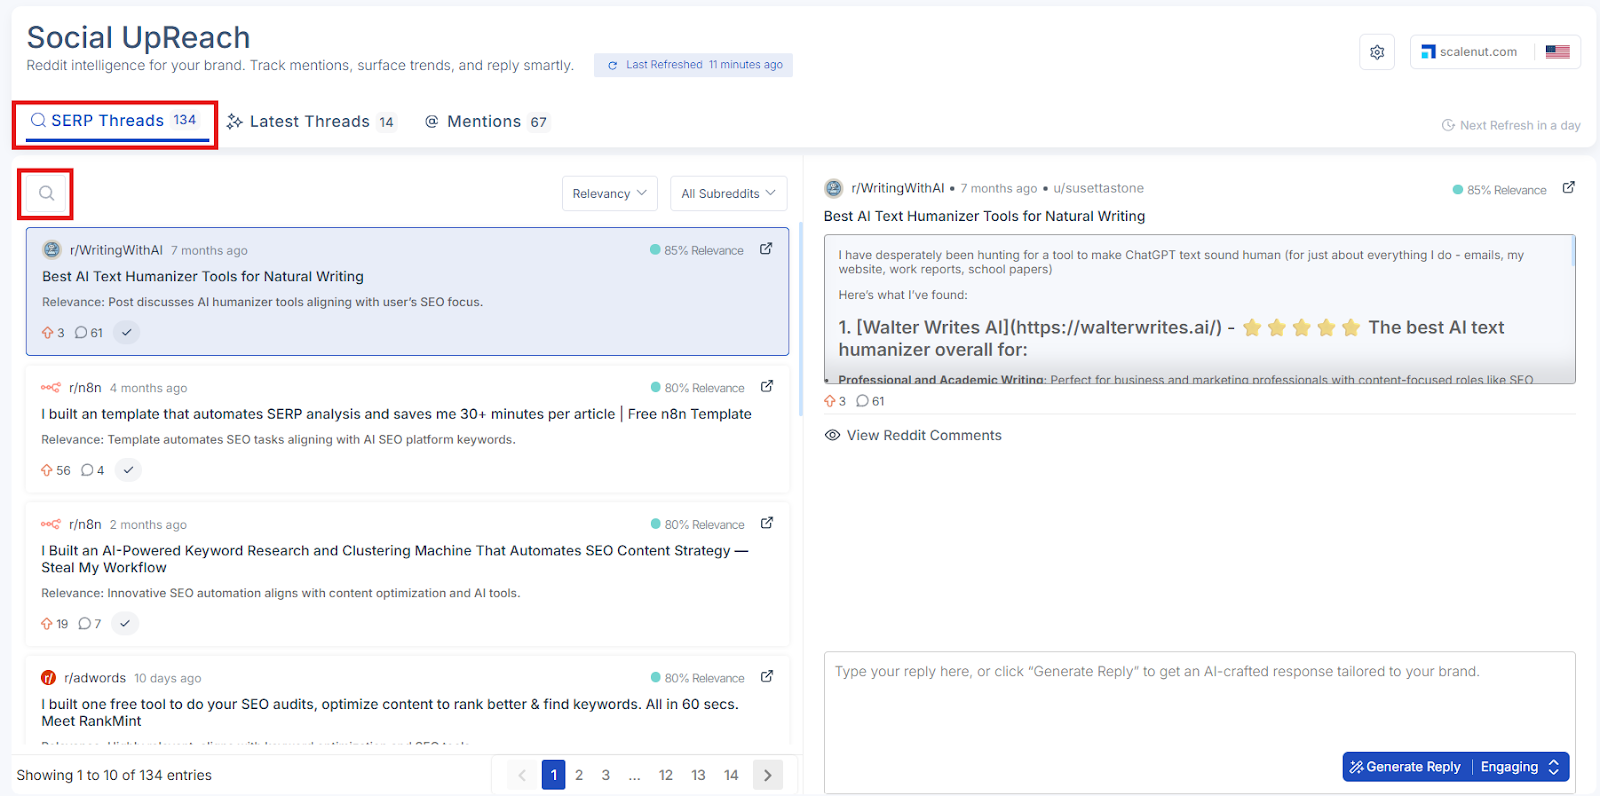
Task: Open the Relevancy sort dropdown
Action: (x=609, y=193)
